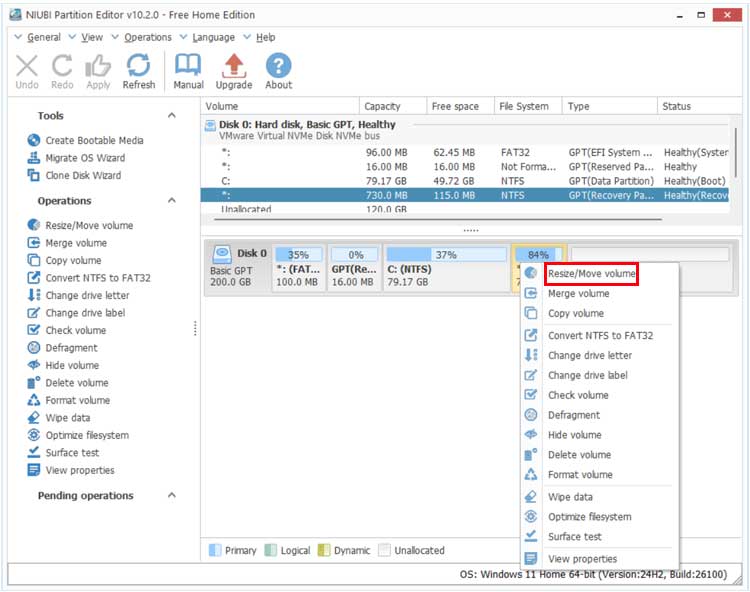Open Clone Disk Wizard from sidebar
This screenshot has height=592, width=750.
click(83, 175)
